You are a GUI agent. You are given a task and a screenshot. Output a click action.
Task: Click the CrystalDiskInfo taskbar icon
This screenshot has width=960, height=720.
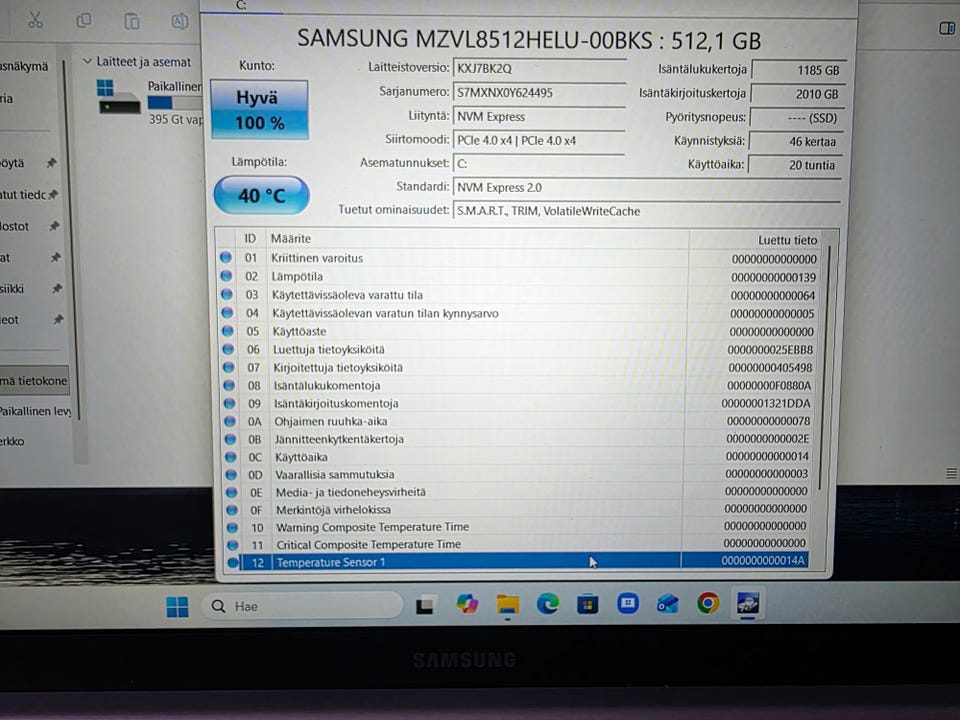(x=748, y=603)
